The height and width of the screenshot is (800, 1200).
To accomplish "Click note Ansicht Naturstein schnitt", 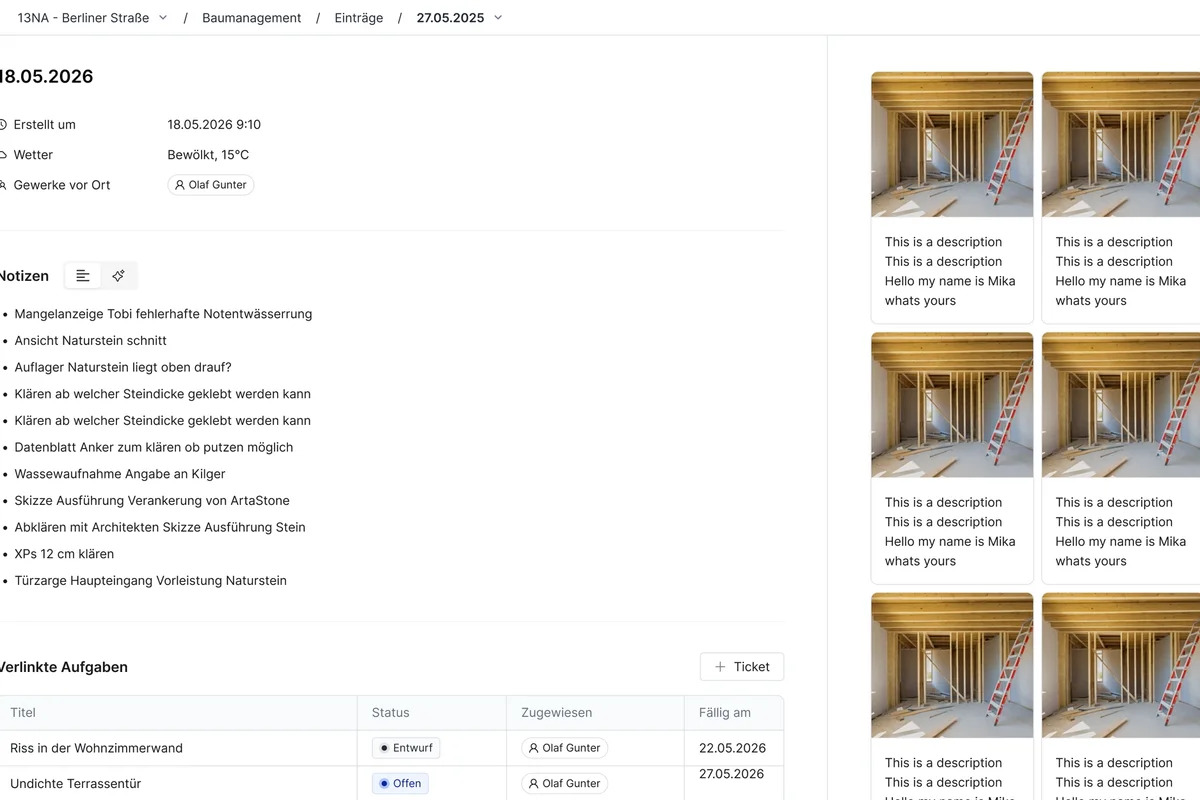I will 90,341.
